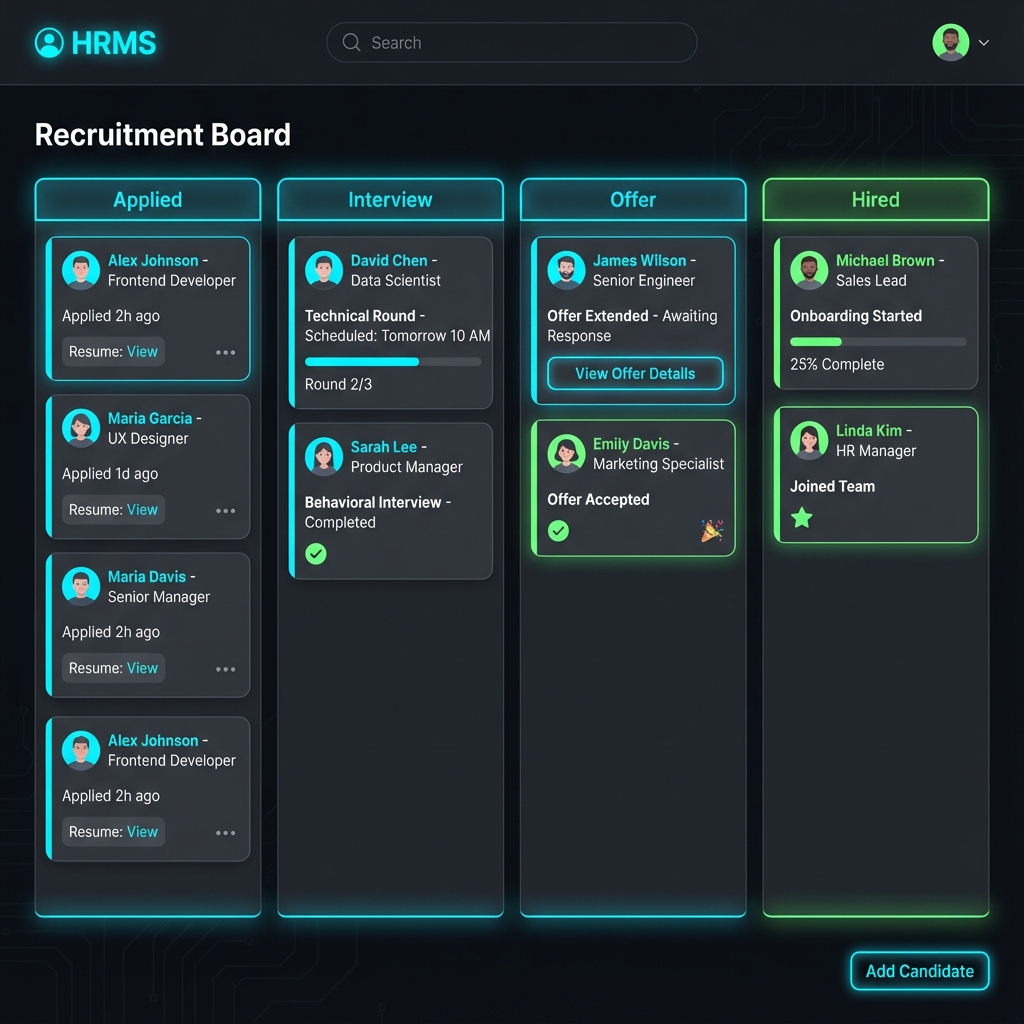Click Michael Brown's avatar icon
The width and height of the screenshot is (1024, 1024).
(x=809, y=270)
